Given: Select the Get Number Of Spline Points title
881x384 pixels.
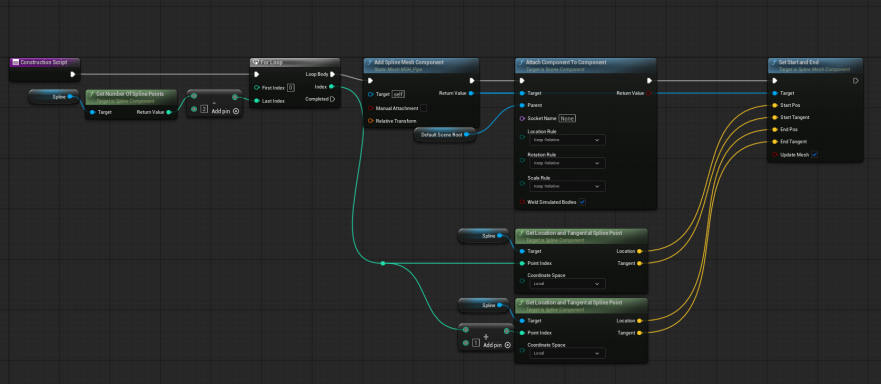Looking at the screenshot, I should (x=130, y=94).
